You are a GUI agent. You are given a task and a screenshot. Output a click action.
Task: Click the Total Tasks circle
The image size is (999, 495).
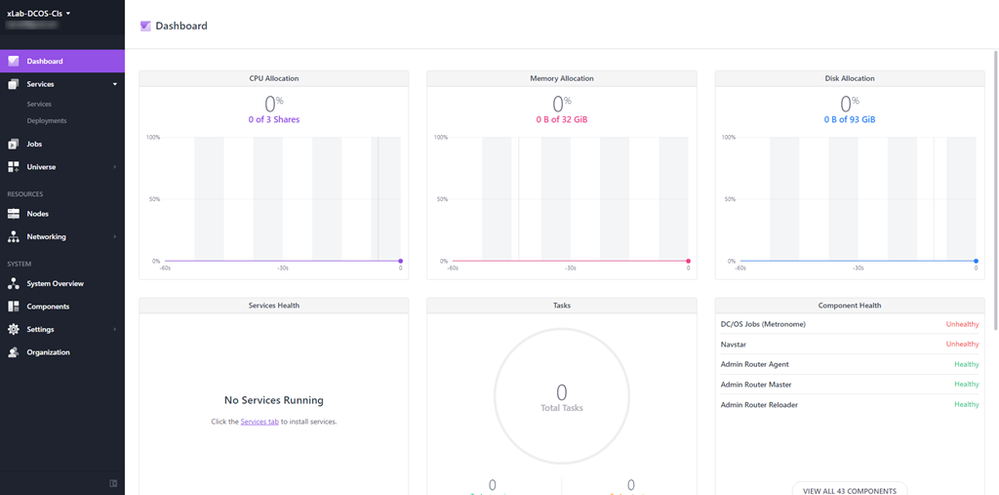(x=562, y=395)
